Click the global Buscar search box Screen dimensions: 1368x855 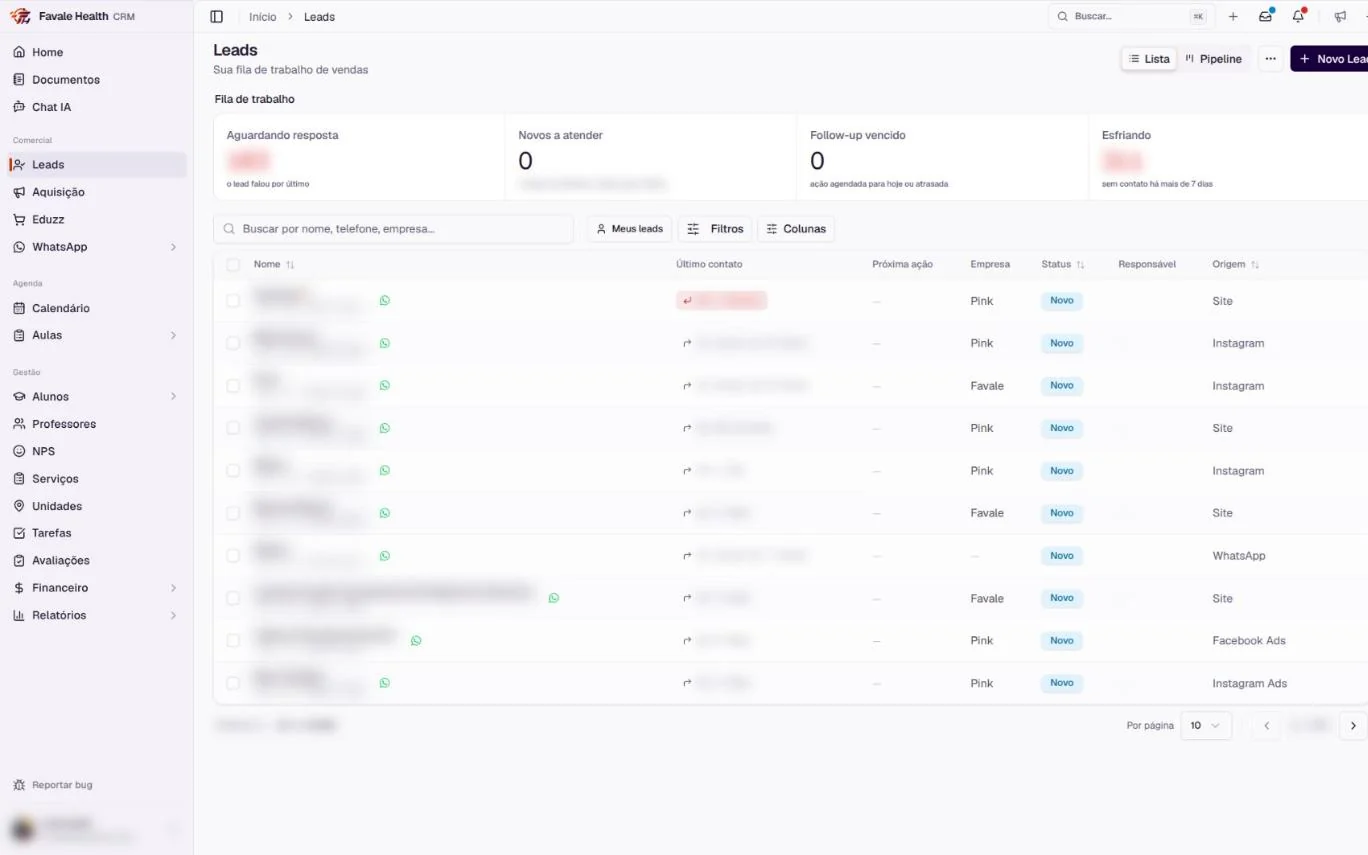pyautogui.click(x=1132, y=17)
